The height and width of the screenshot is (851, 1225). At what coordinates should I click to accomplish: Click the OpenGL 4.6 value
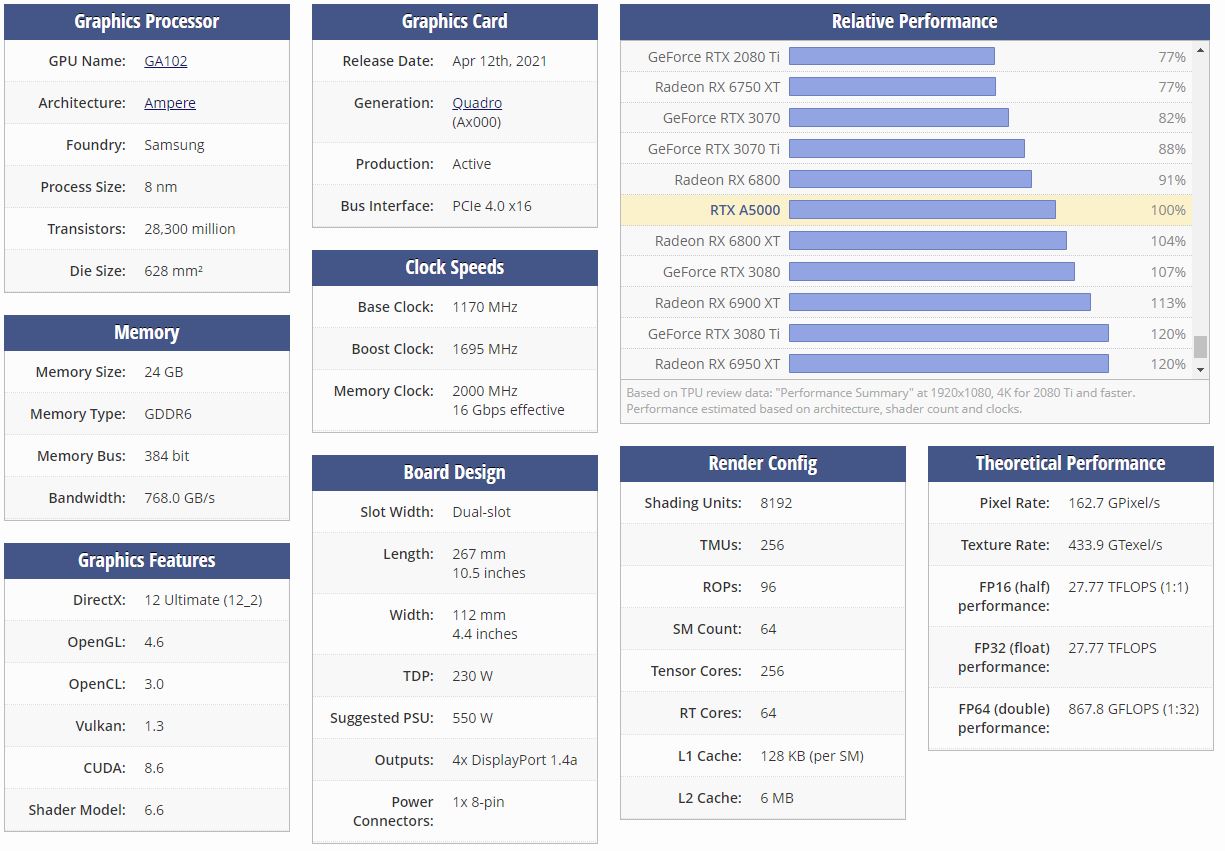coord(154,642)
